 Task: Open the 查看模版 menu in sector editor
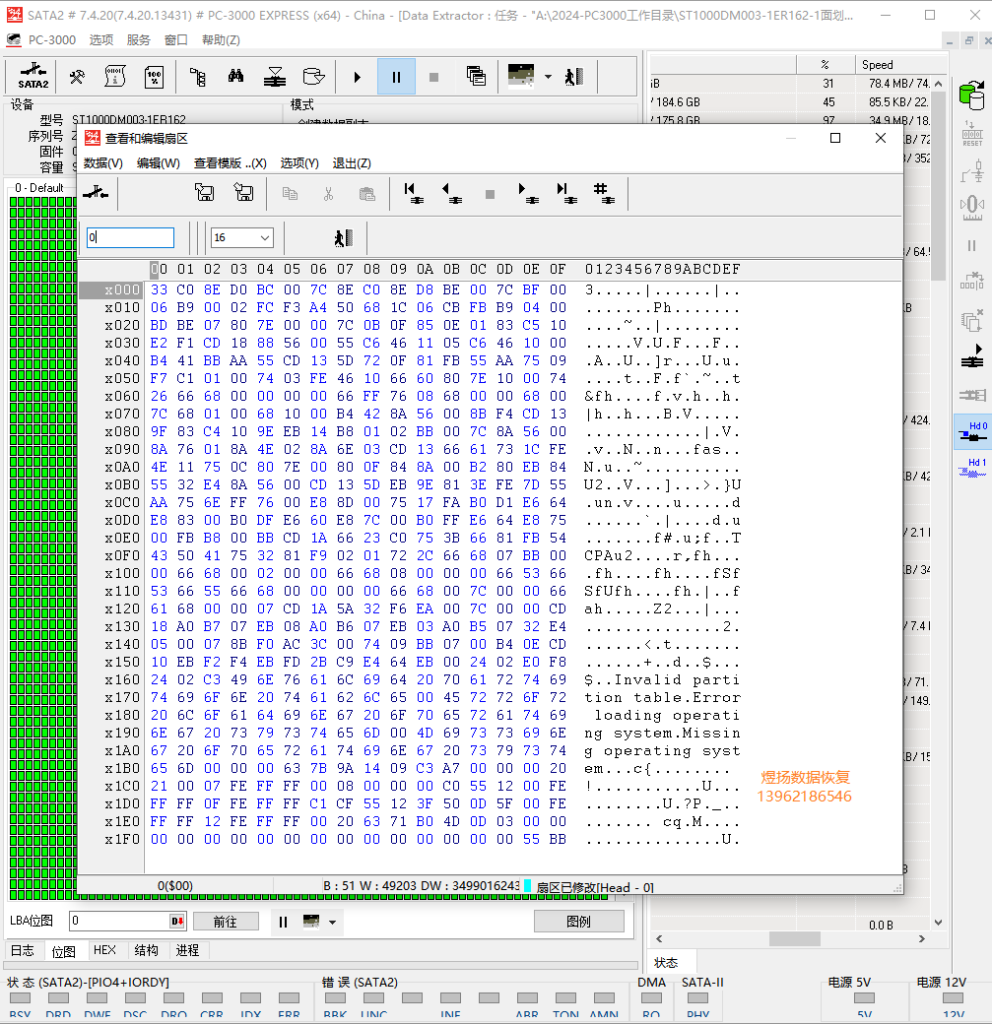(230, 163)
